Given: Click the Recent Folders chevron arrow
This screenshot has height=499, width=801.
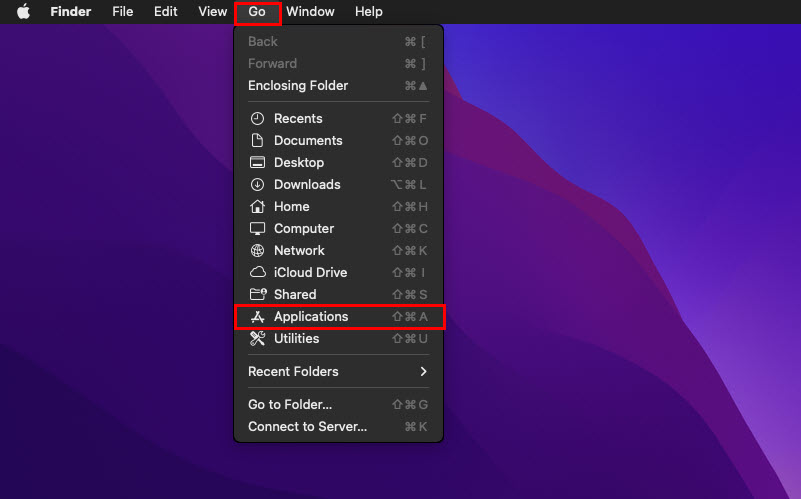Looking at the screenshot, I should tap(423, 371).
